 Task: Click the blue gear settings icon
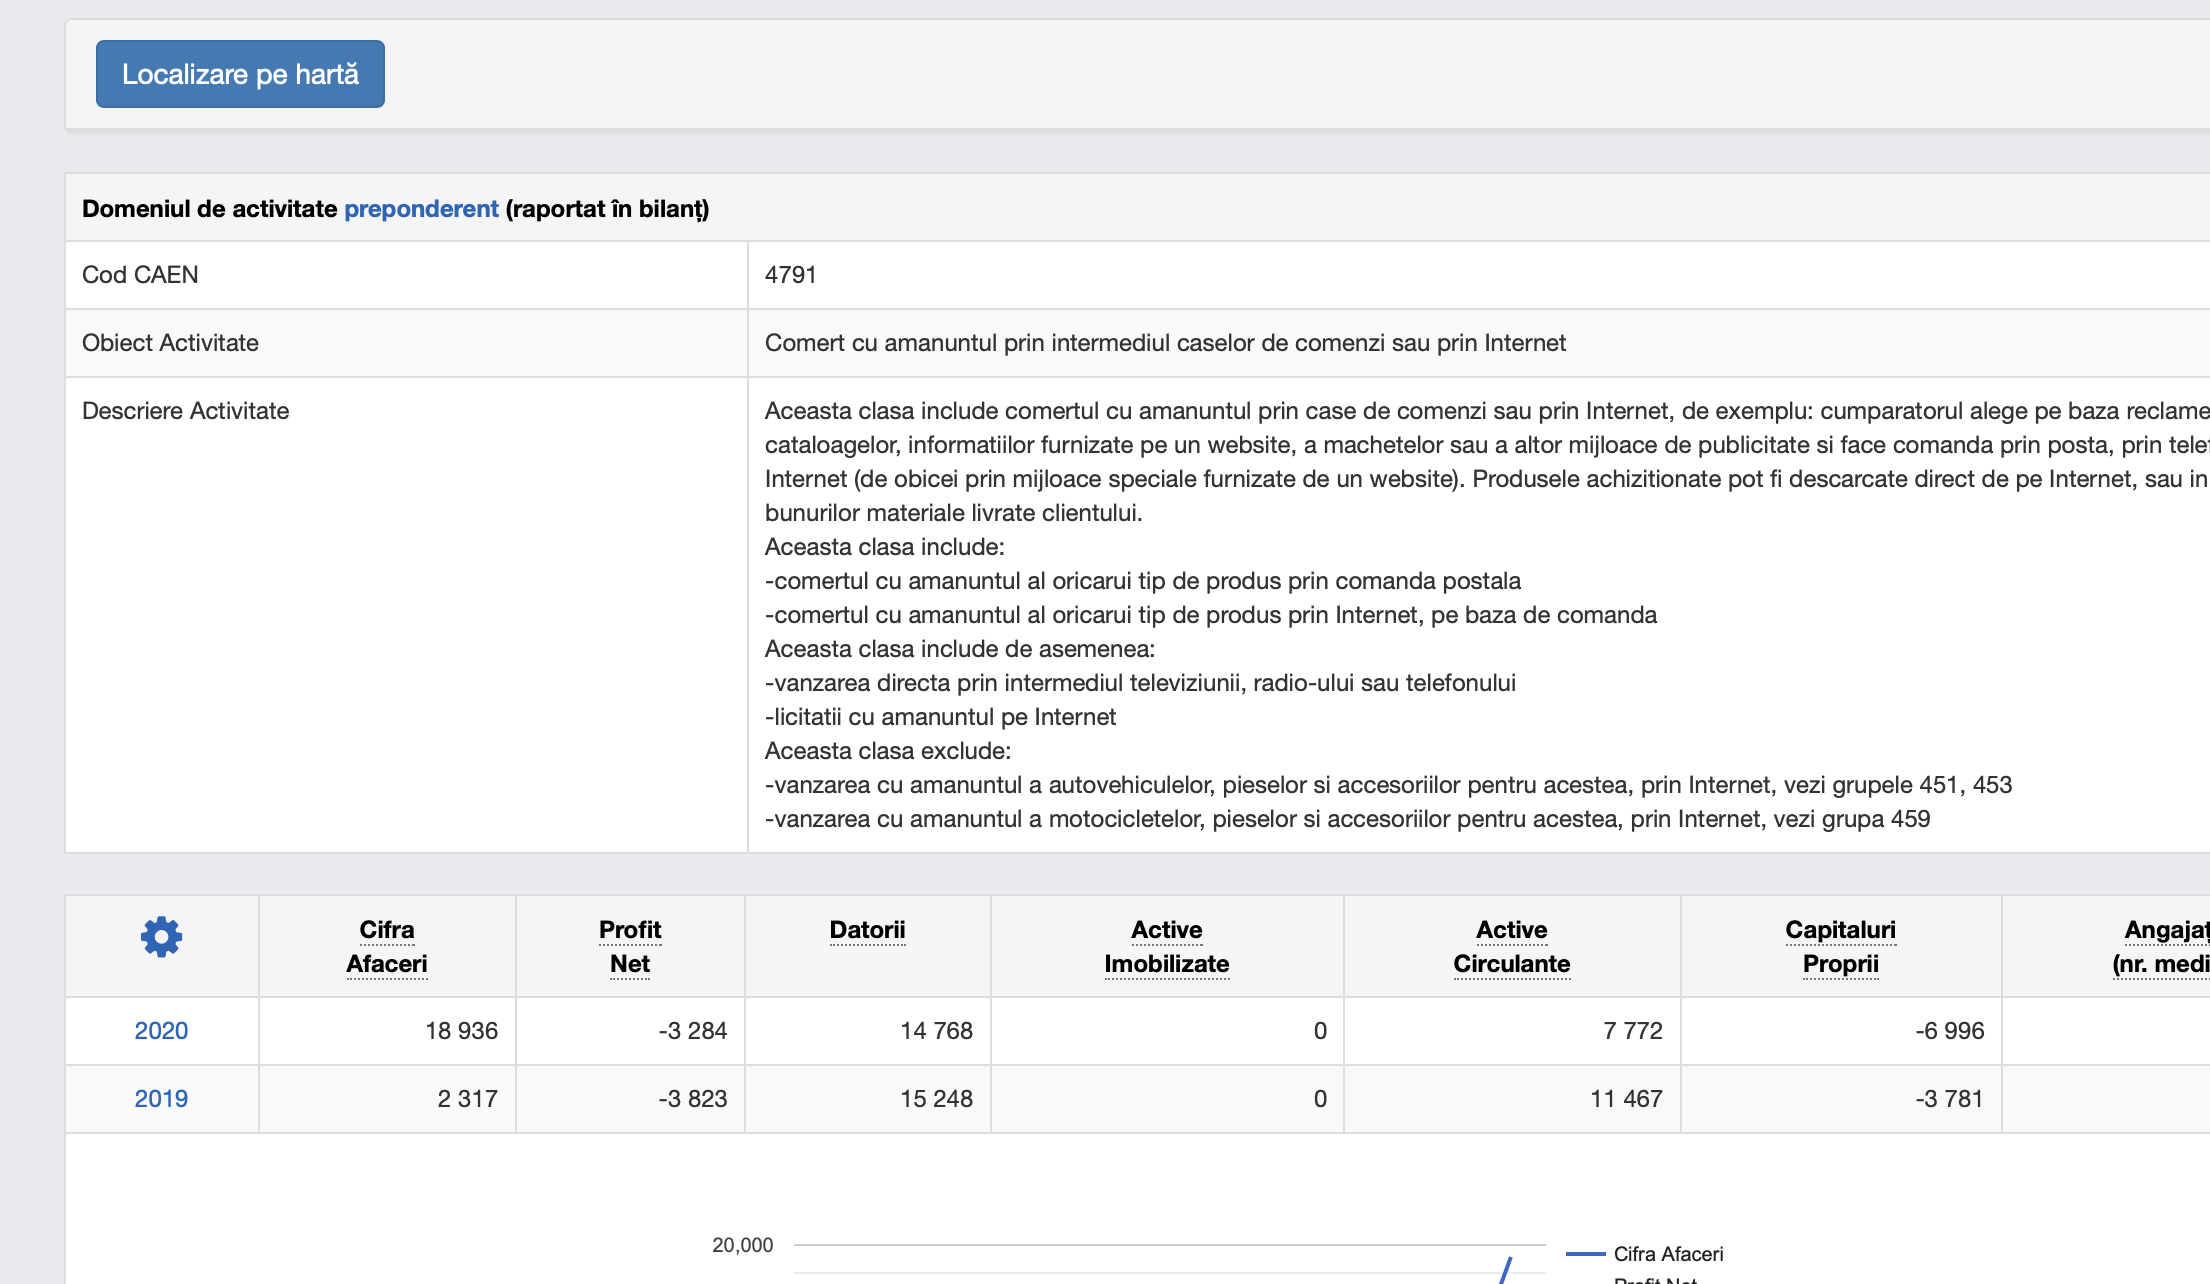click(x=161, y=937)
